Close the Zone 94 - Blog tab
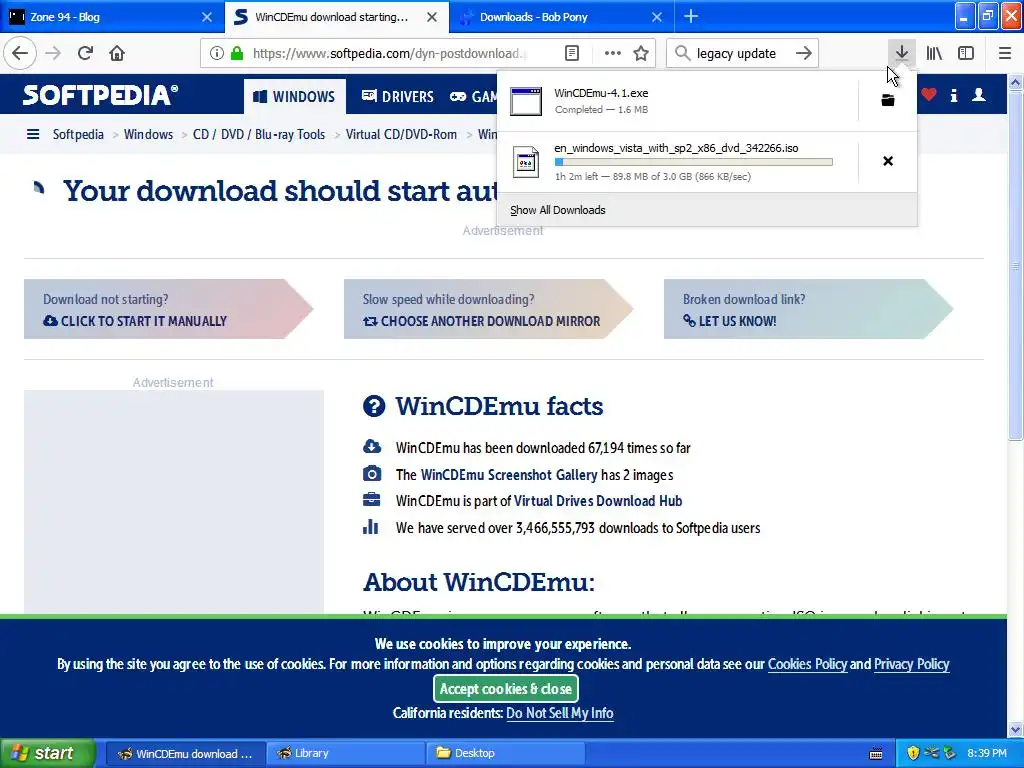 click(x=206, y=17)
